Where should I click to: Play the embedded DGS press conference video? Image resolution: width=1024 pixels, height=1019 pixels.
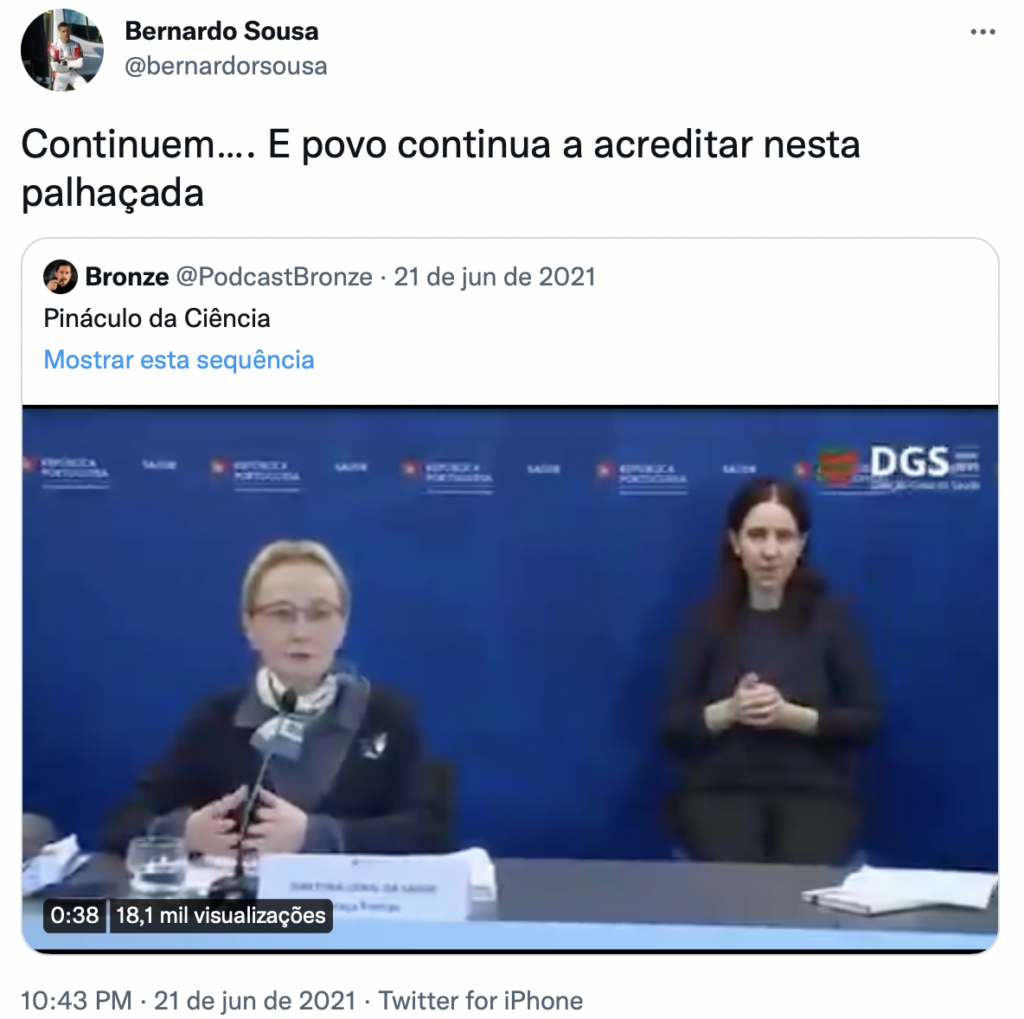[510, 678]
